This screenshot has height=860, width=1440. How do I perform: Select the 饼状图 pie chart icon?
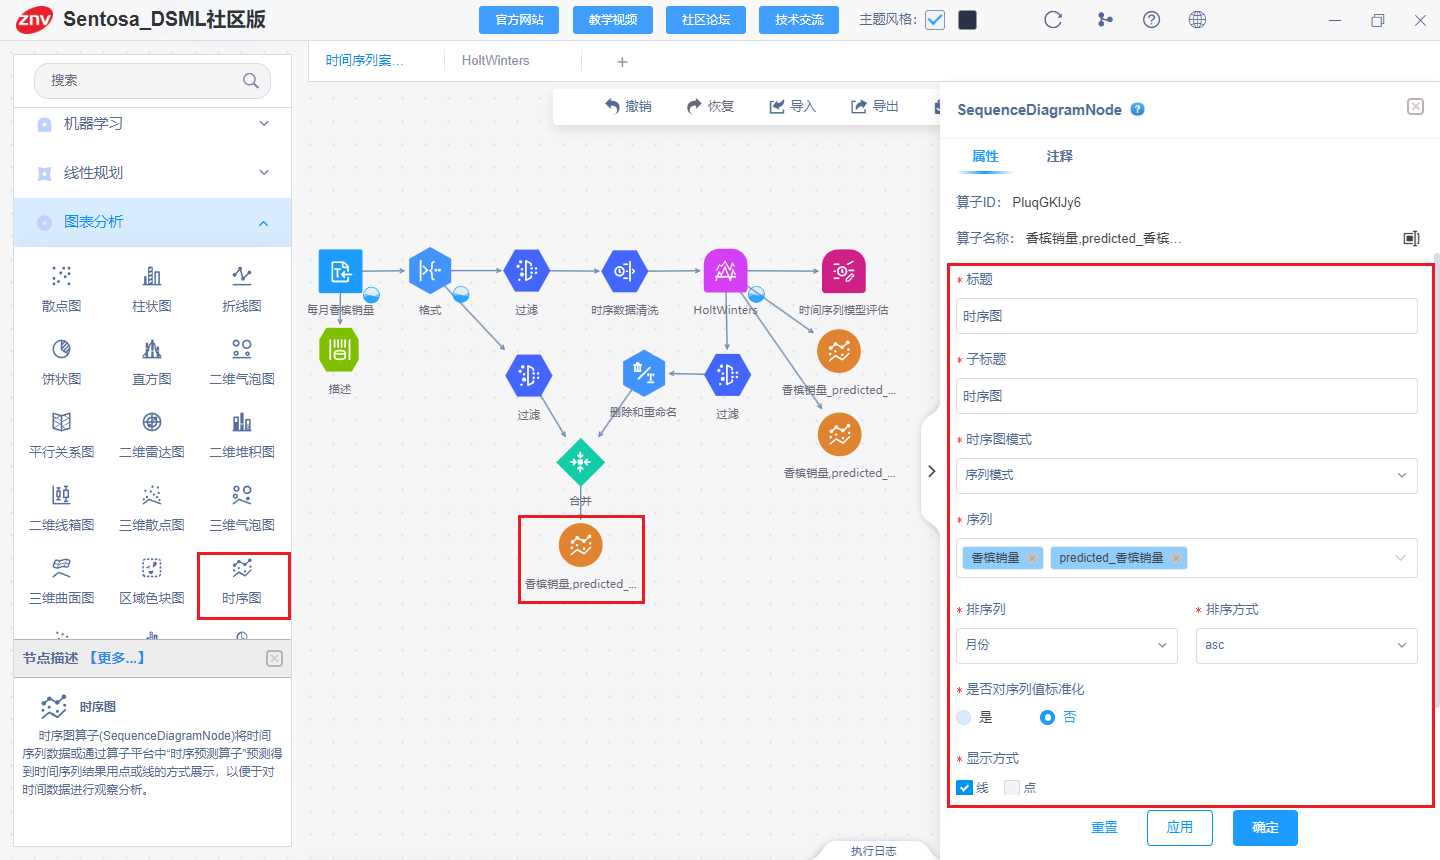[62, 349]
